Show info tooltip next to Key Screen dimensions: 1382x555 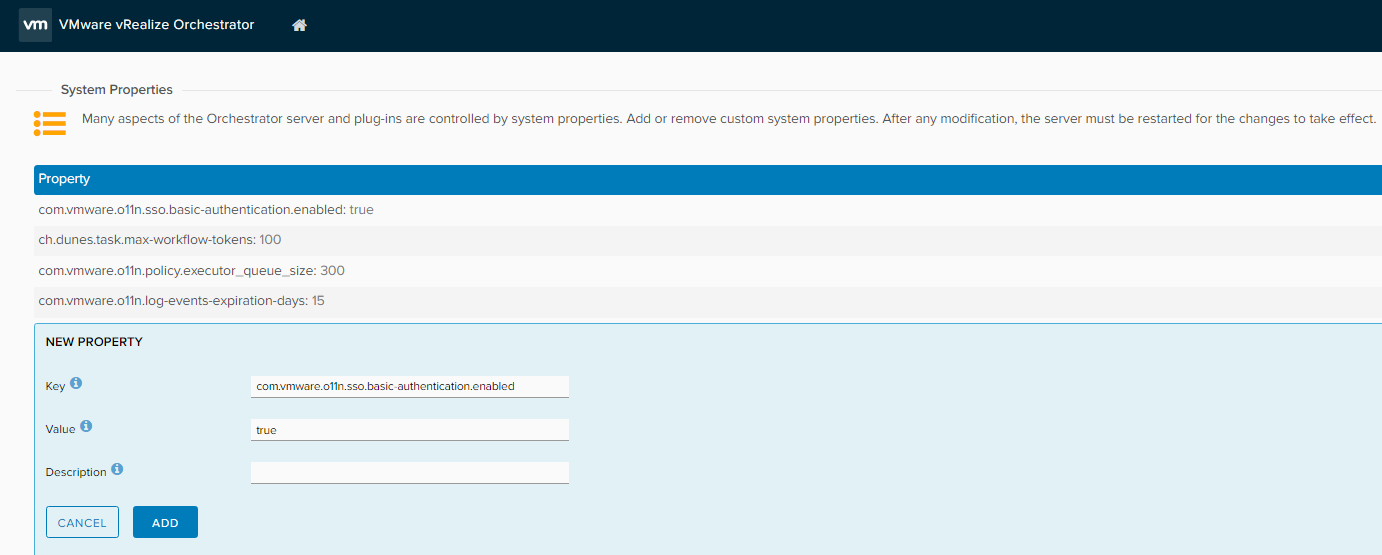(x=76, y=384)
